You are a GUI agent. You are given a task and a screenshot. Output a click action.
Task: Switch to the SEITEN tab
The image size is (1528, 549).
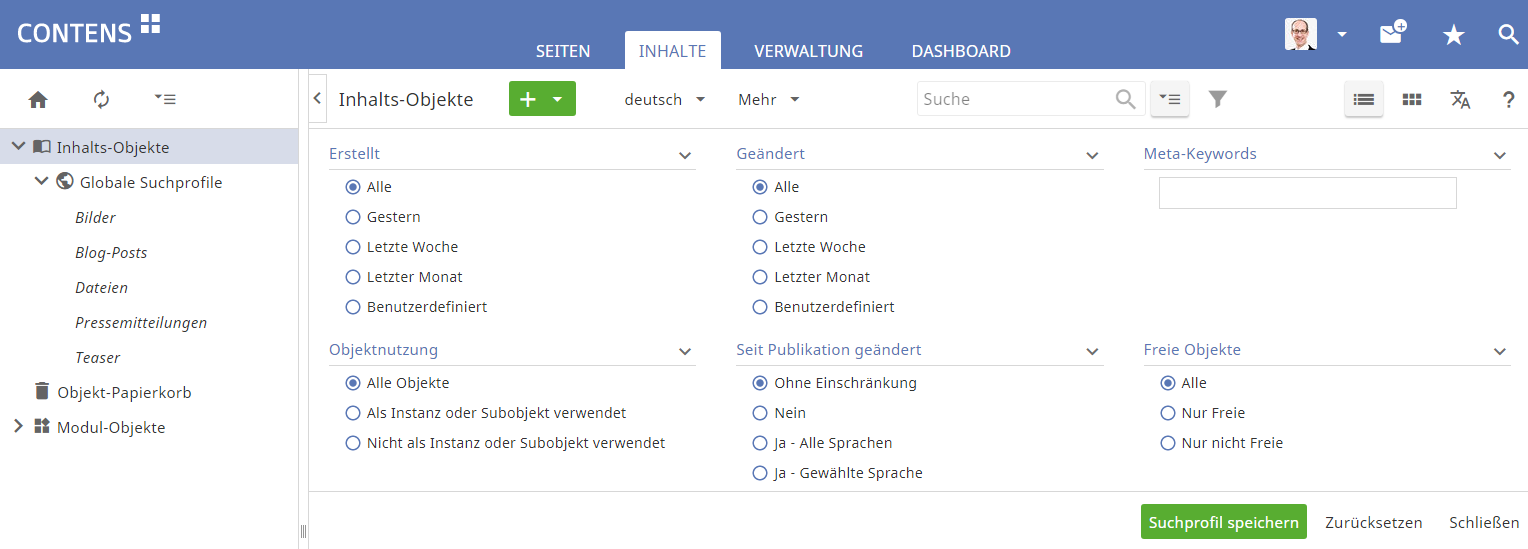[562, 51]
